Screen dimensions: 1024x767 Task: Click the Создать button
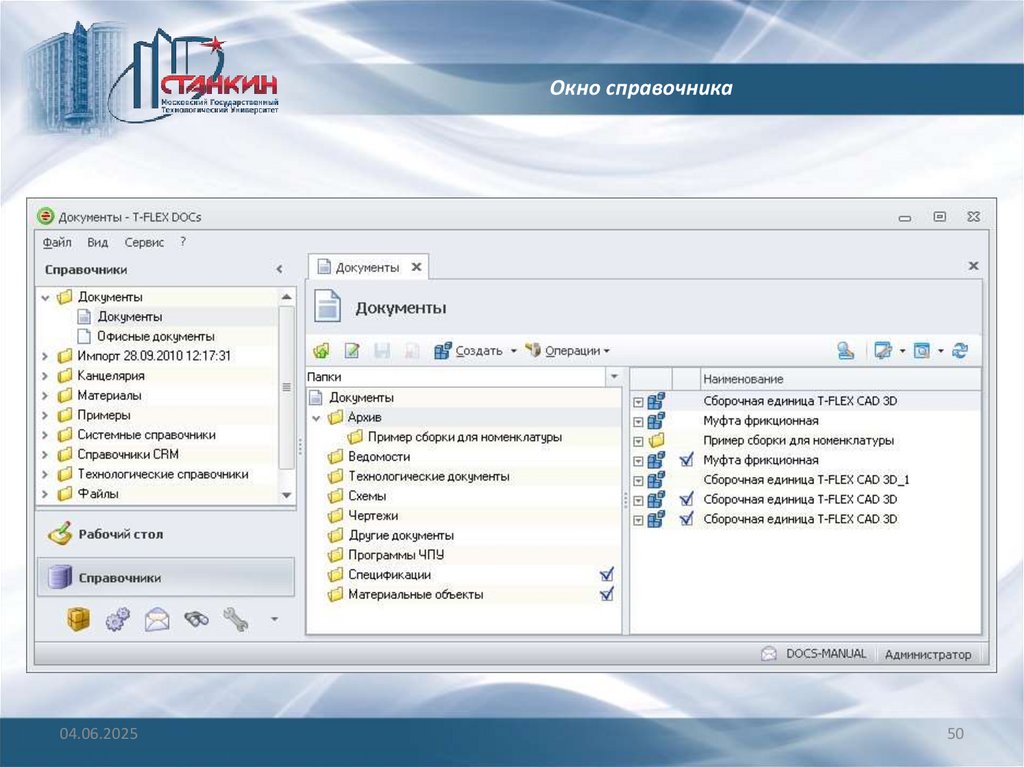click(x=477, y=351)
